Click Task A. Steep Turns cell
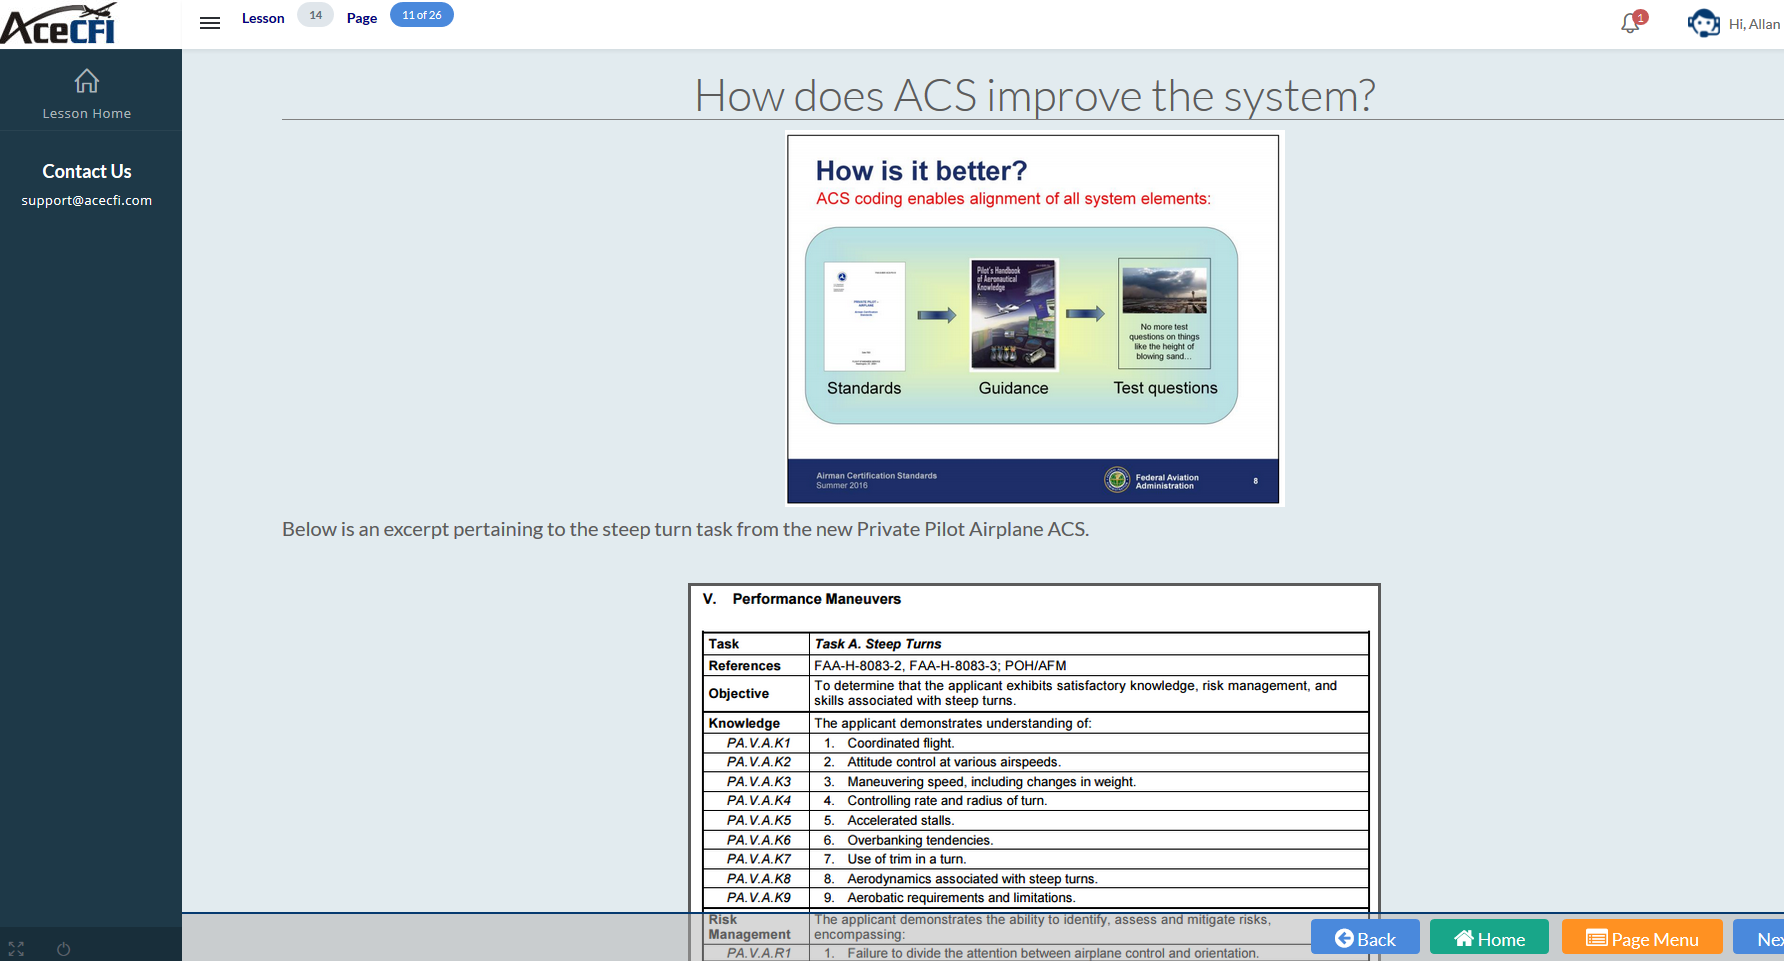The height and width of the screenshot is (961, 1784). pyautogui.click(x=1088, y=644)
